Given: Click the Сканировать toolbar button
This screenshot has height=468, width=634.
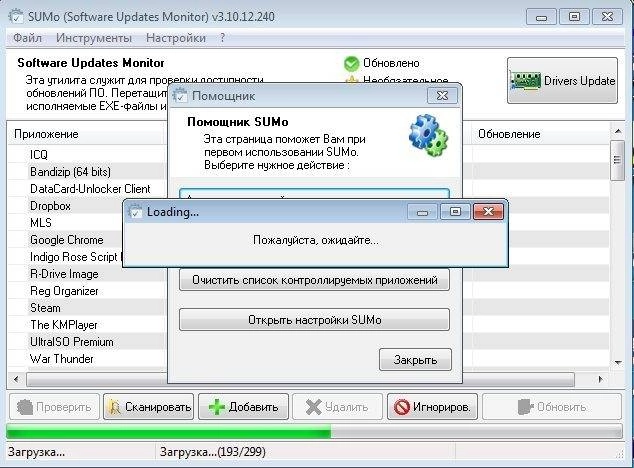Looking at the screenshot, I should coord(148,407).
